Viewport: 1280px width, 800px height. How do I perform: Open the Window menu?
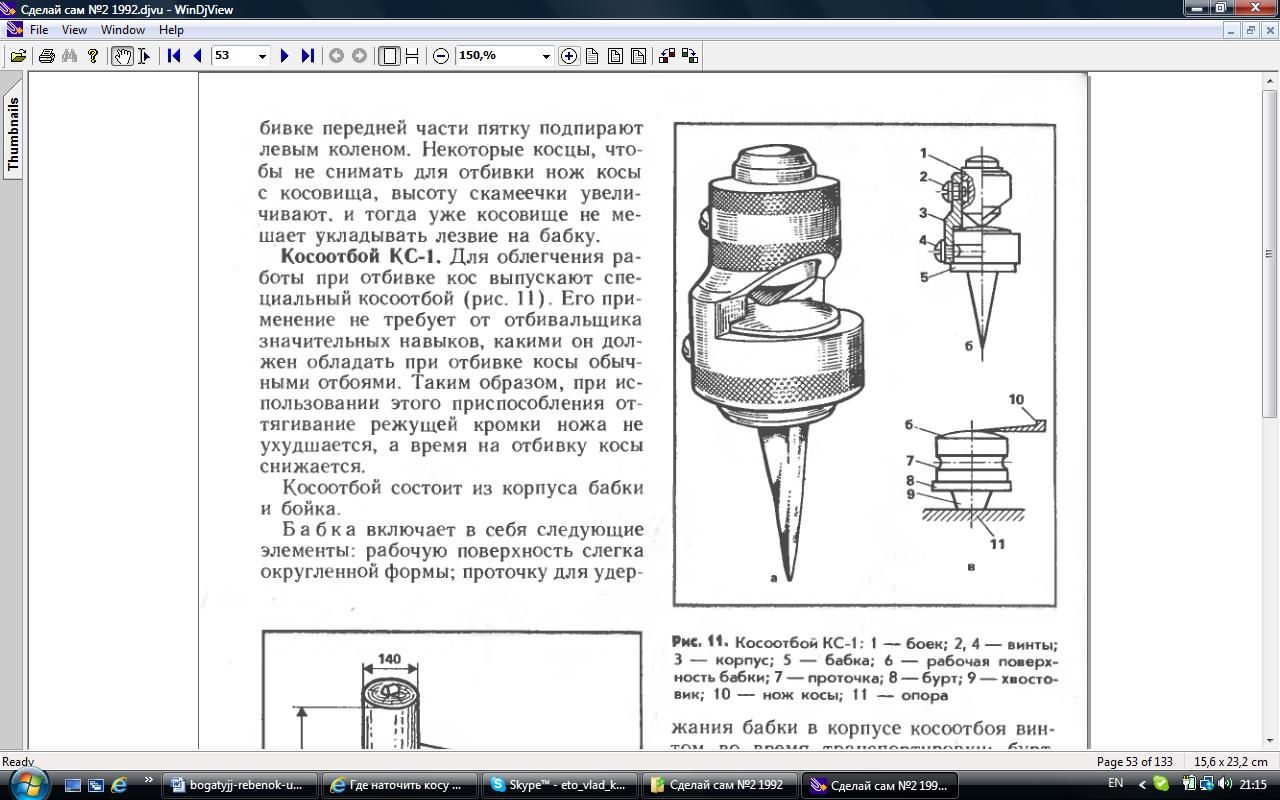[x=122, y=30]
